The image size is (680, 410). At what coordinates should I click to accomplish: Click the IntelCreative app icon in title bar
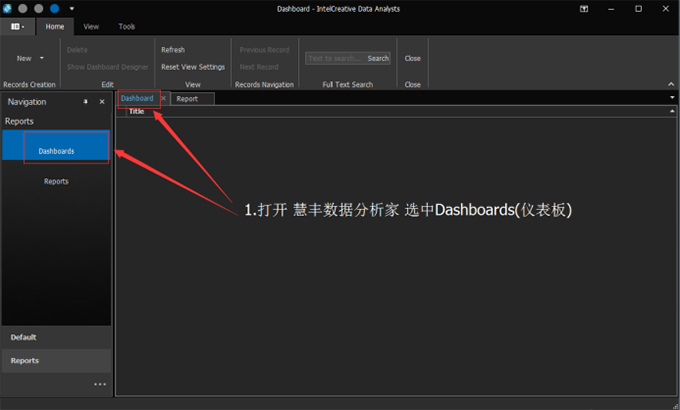click(7, 8)
